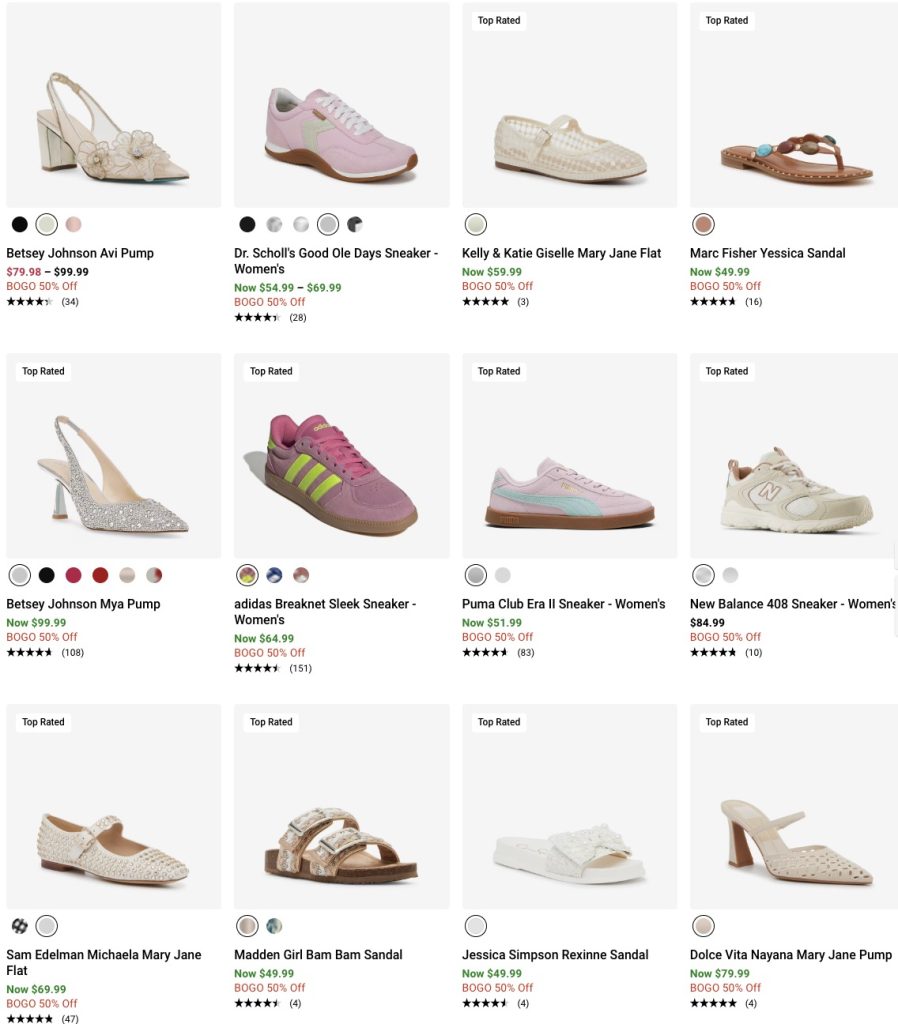Open Dolce Vita Nayana Mary Jane Pump link
Image resolution: width=898 pixels, height=1024 pixels.
coord(790,955)
